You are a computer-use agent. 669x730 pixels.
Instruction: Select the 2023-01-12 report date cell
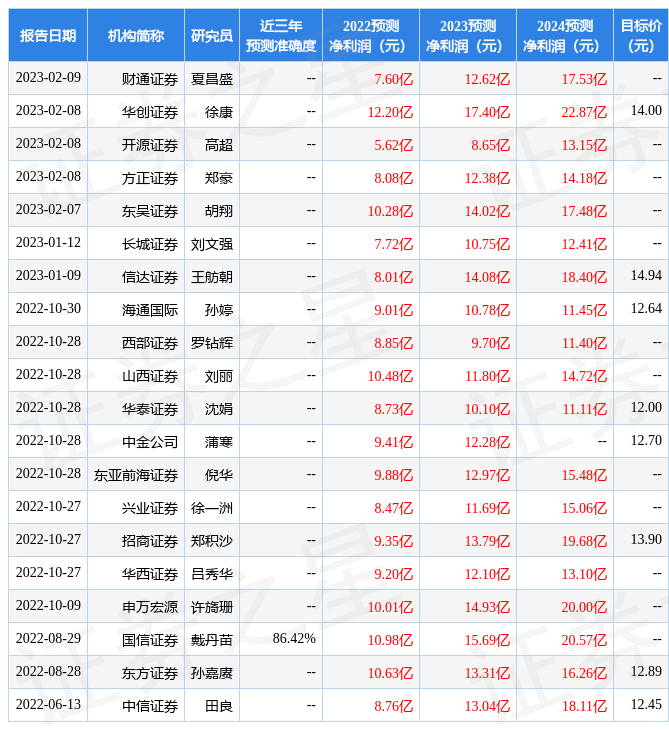pyautogui.click(x=48, y=243)
